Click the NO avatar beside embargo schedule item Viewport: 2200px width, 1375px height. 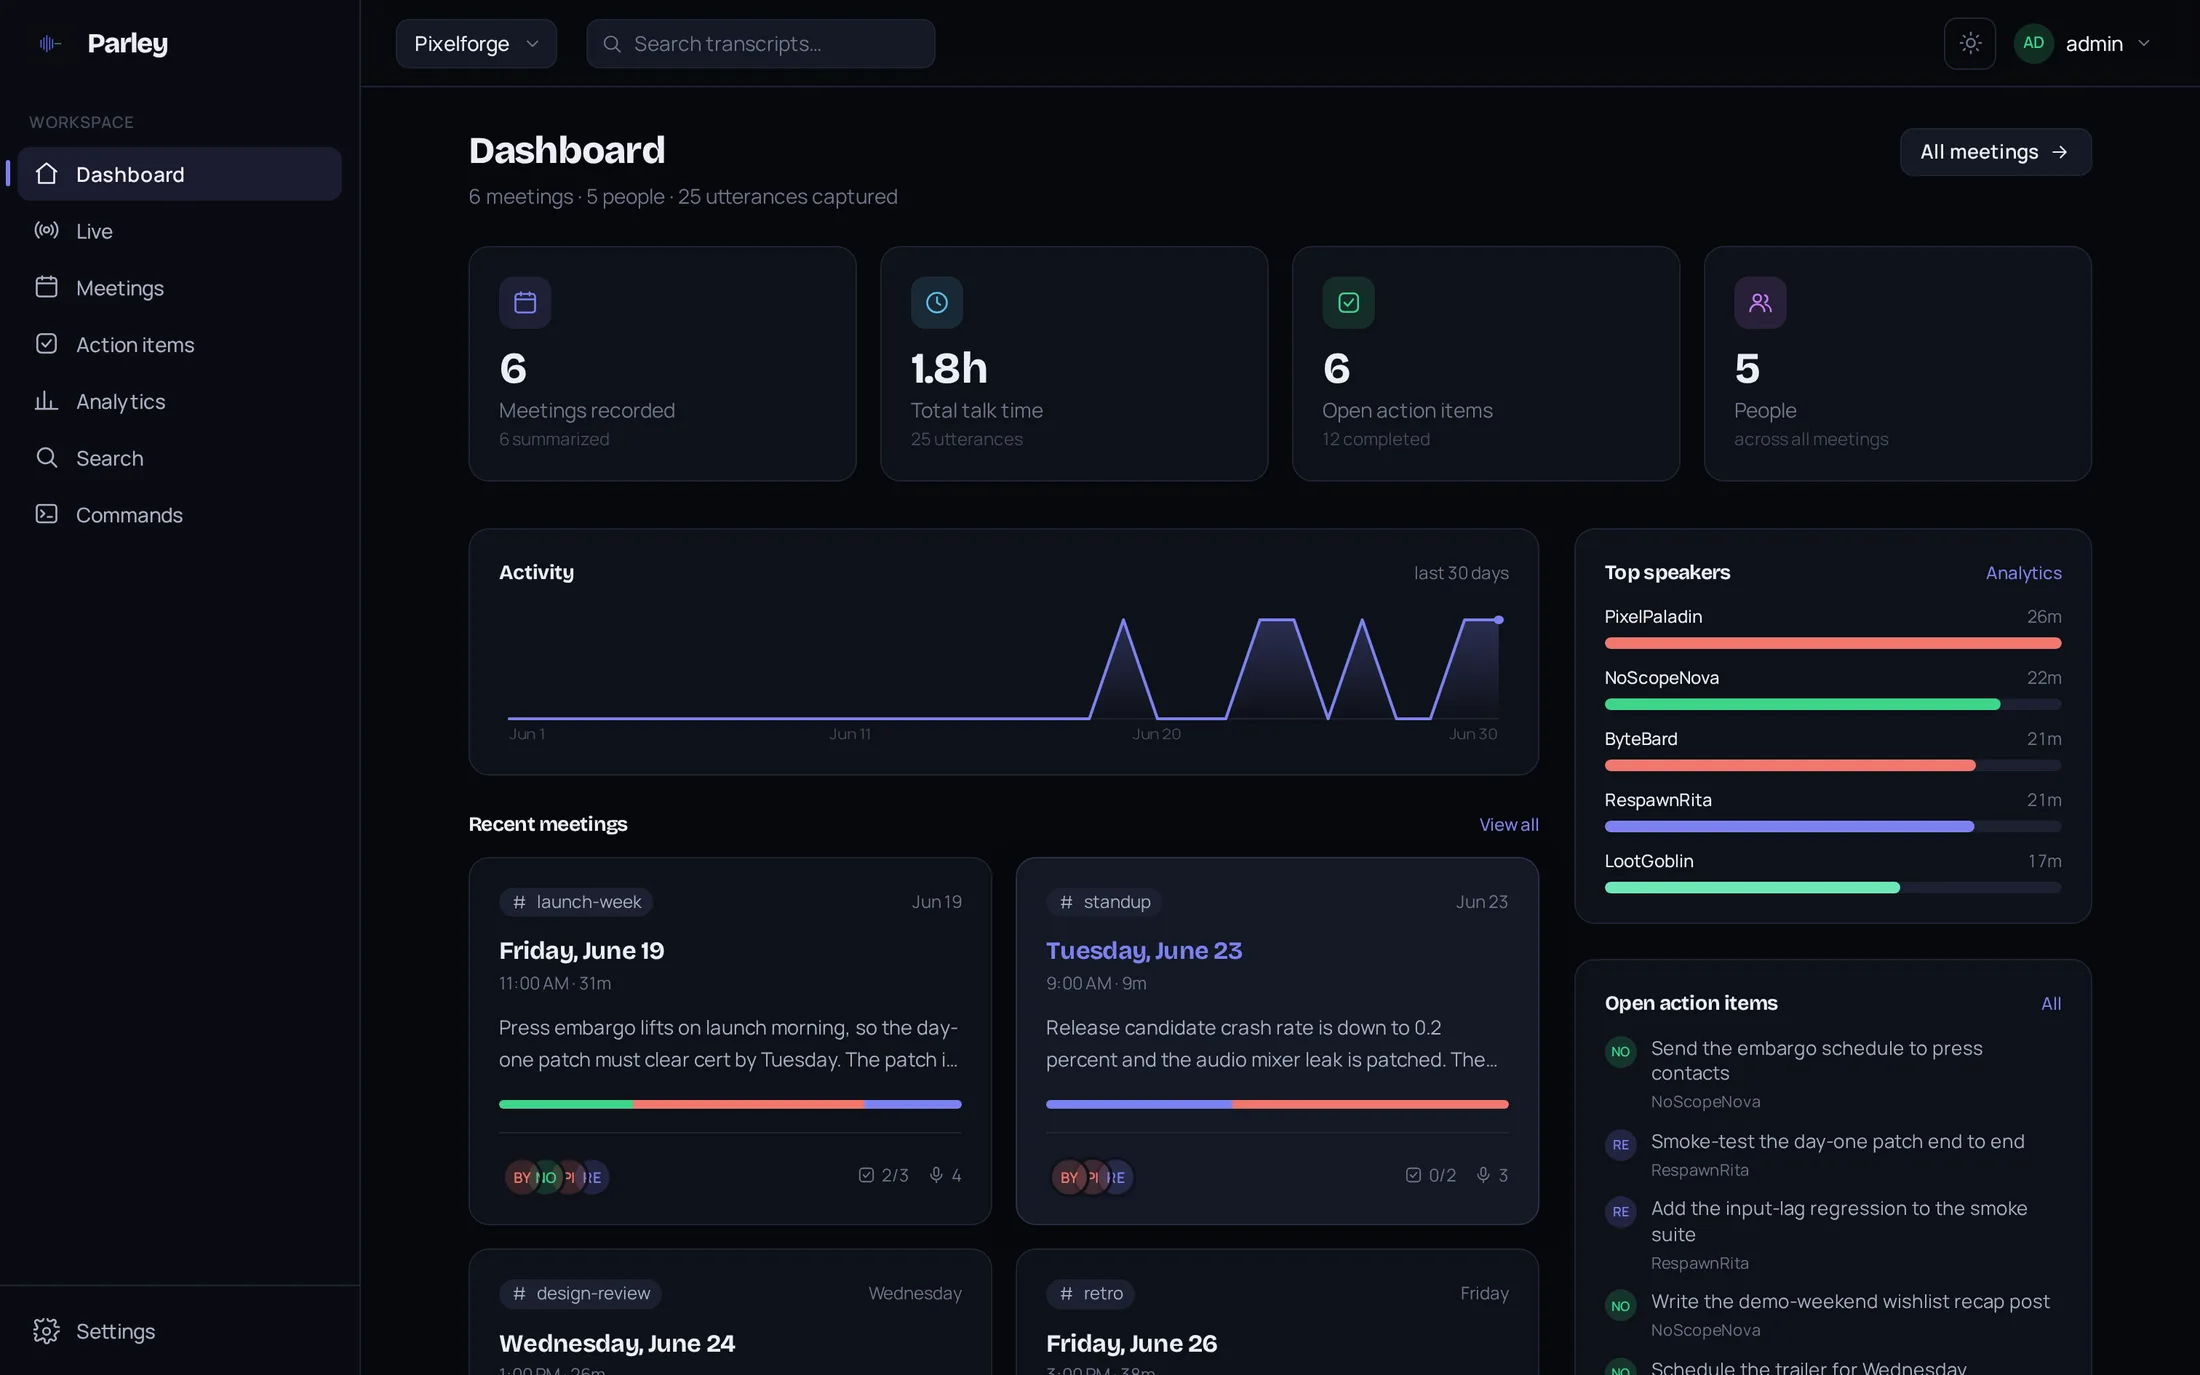1620,1052
